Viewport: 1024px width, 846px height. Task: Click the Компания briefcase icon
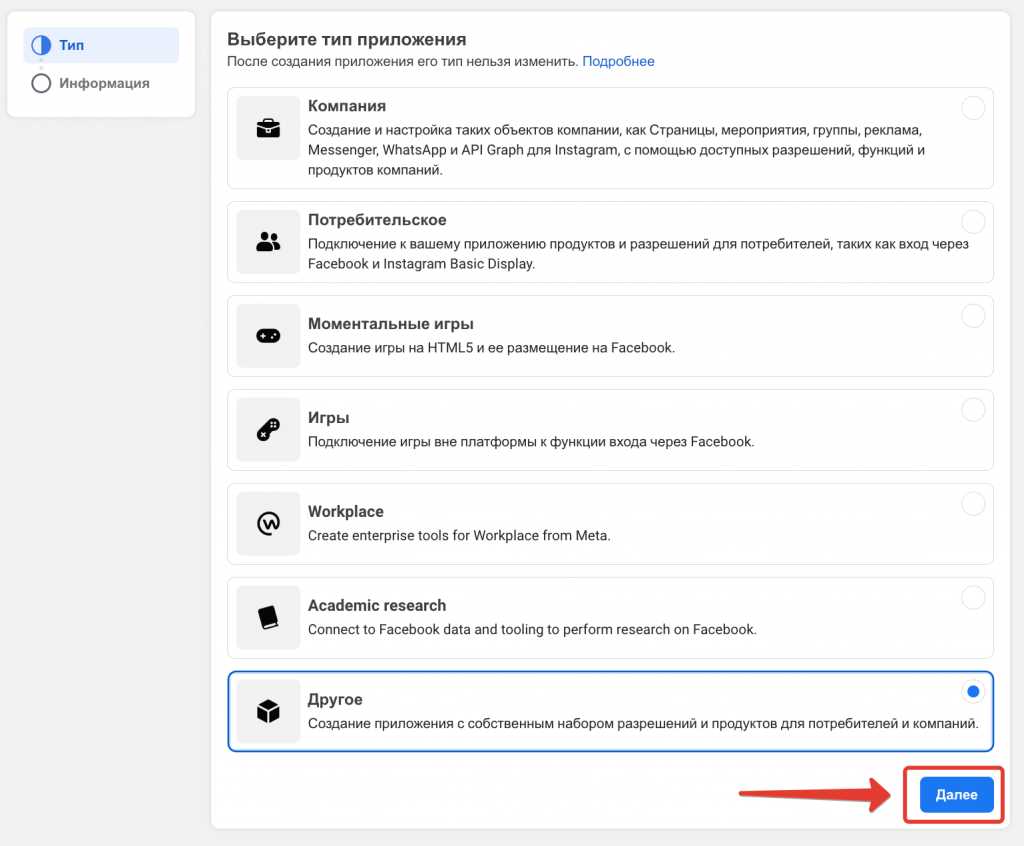pyautogui.click(x=268, y=128)
